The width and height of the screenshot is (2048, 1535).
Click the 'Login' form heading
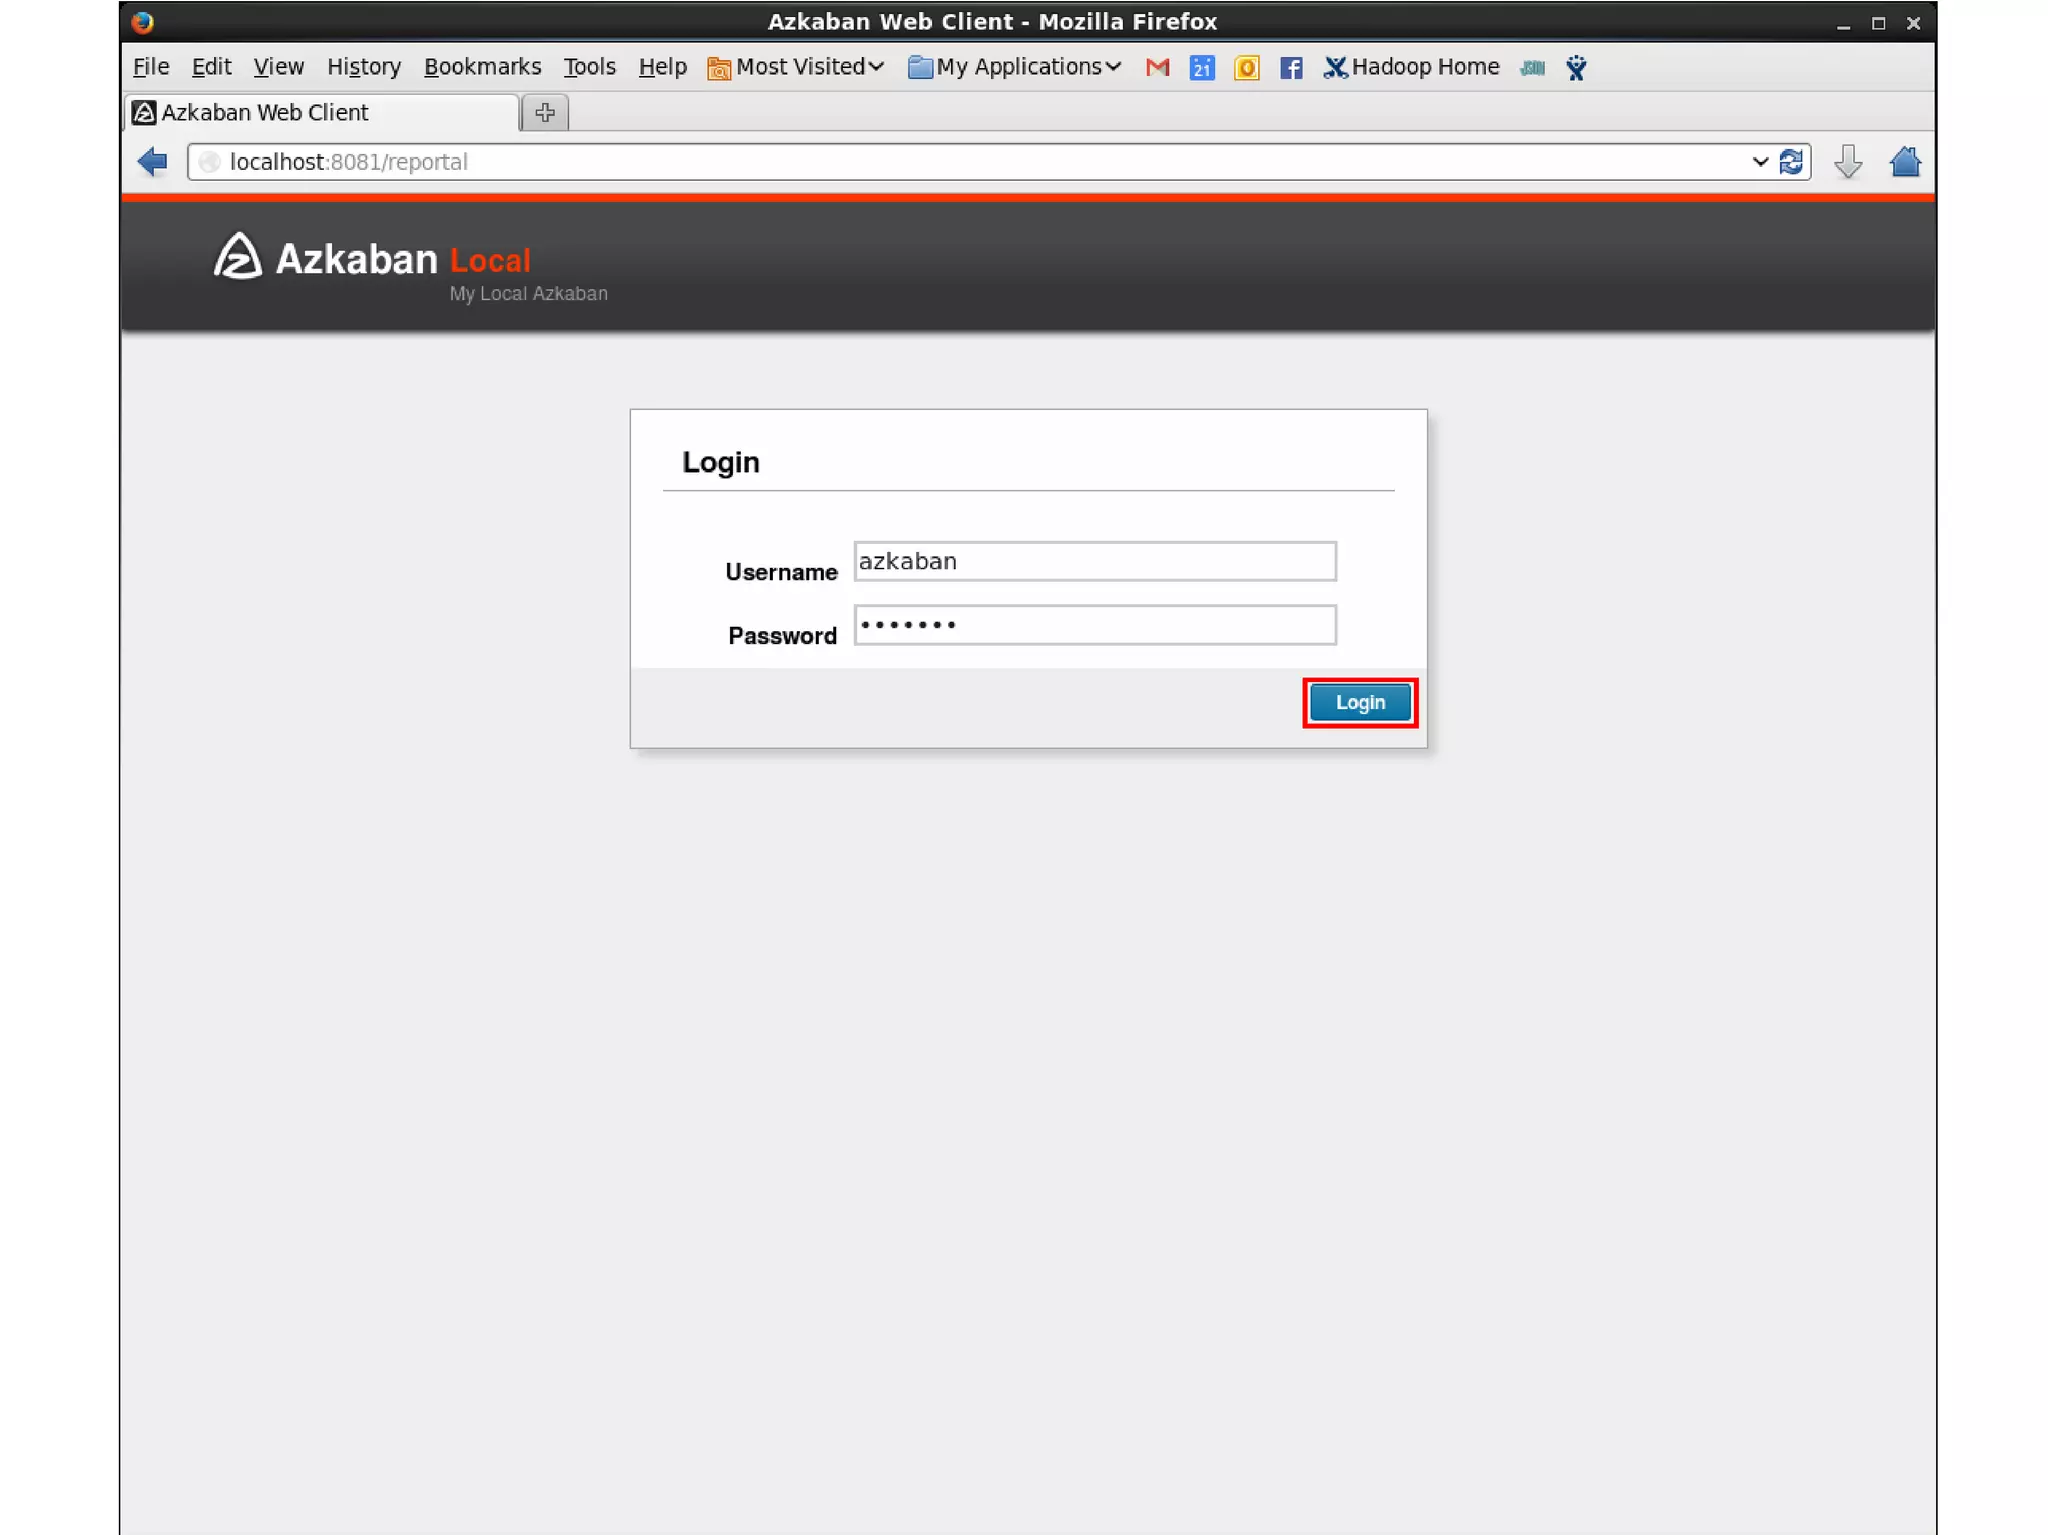[721, 463]
